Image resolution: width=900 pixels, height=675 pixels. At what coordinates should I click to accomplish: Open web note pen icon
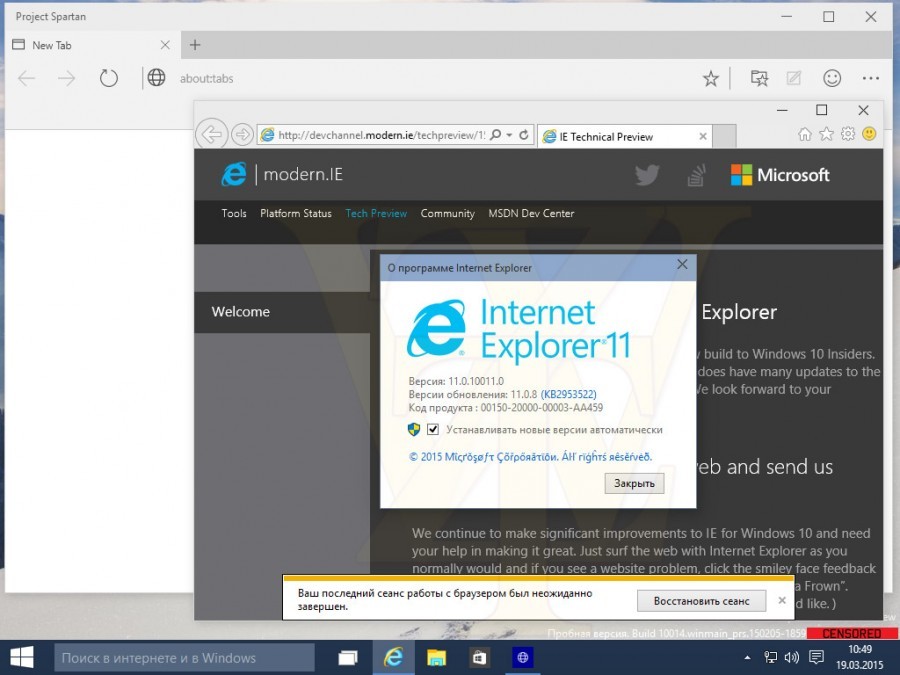(x=794, y=78)
